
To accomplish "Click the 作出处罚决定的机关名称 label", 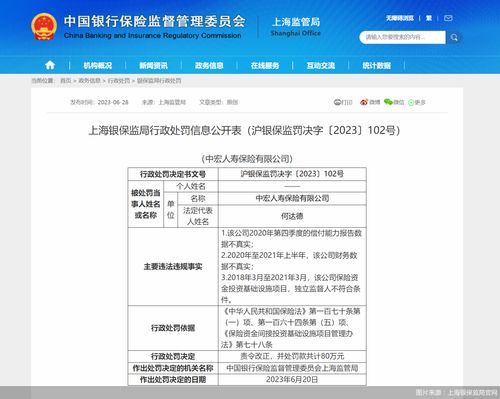I will (x=173, y=368).
